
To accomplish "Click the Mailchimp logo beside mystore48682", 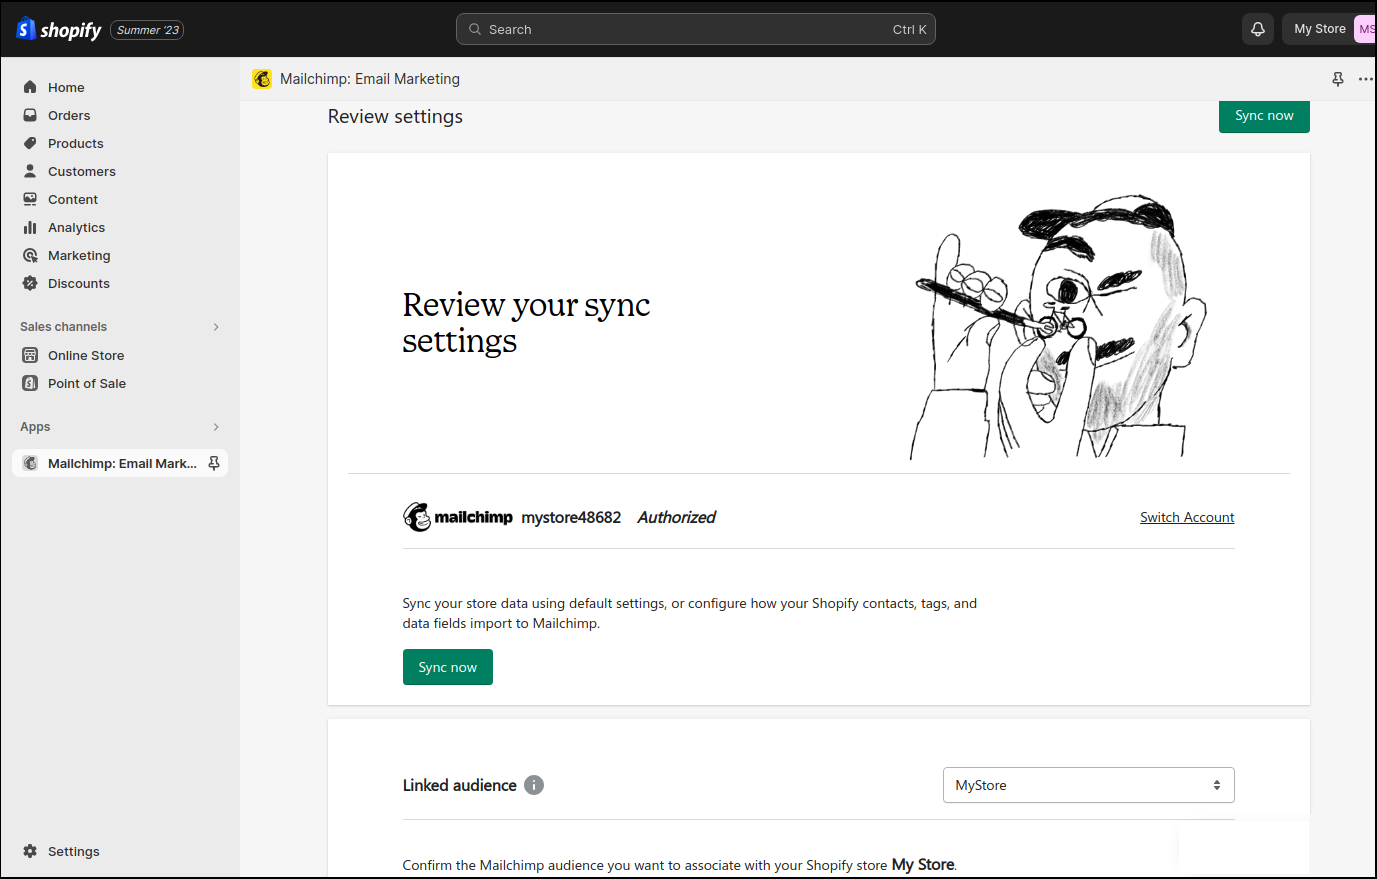I will pos(458,517).
